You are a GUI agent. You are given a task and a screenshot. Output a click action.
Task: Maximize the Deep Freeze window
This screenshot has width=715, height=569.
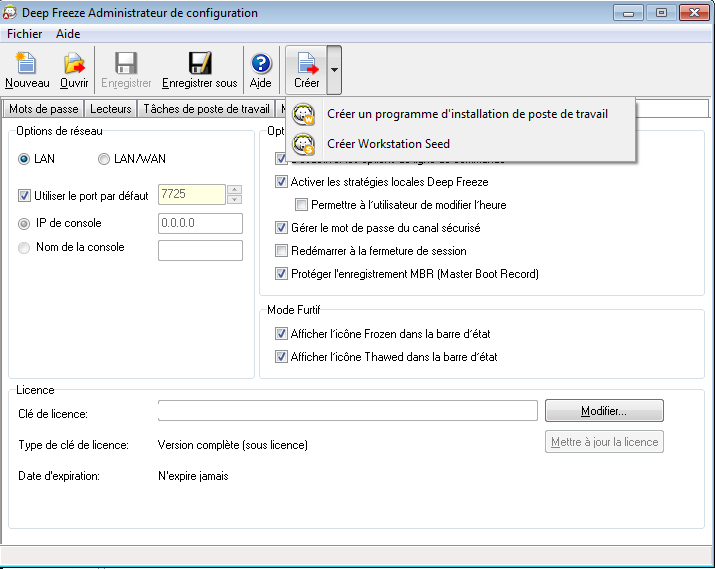[661, 13]
